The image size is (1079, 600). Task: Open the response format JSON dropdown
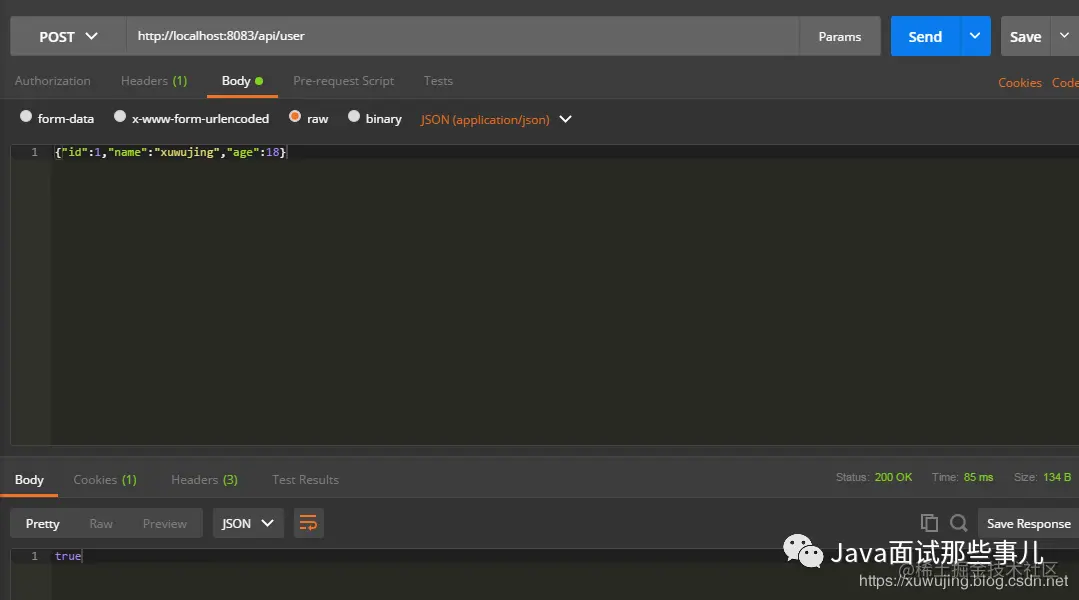click(x=248, y=524)
